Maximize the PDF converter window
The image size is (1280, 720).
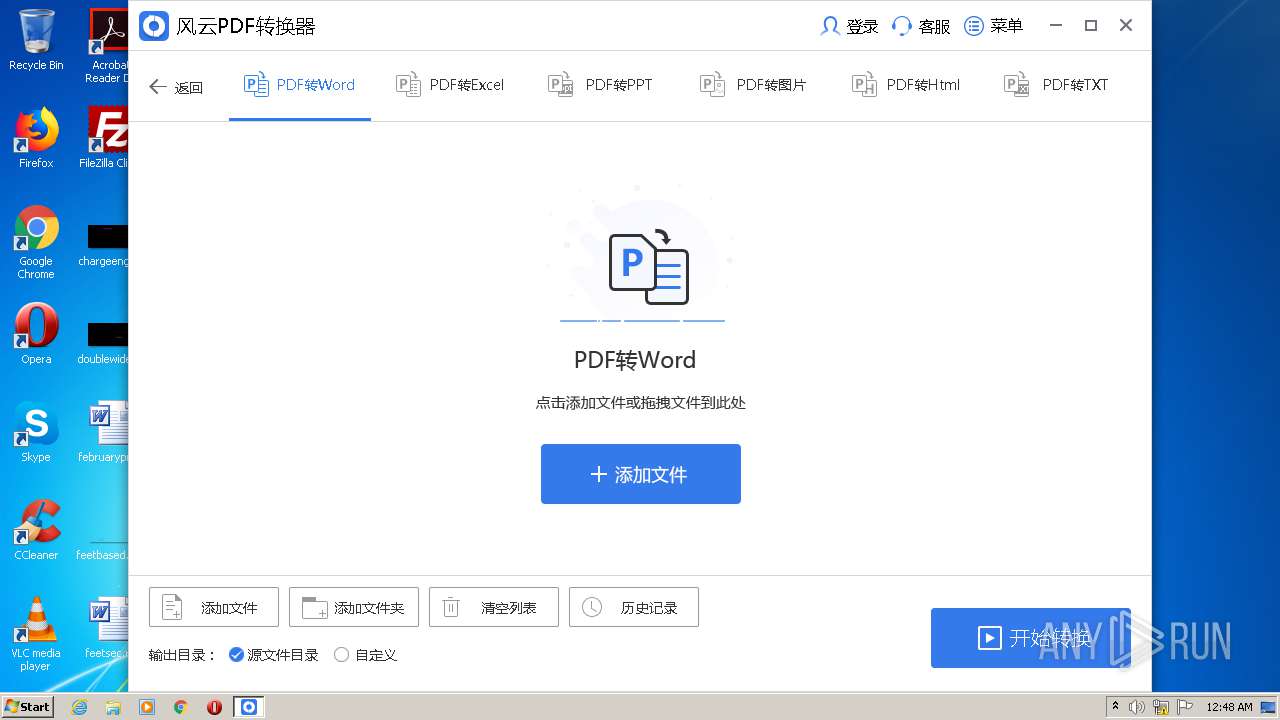(1091, 26)
